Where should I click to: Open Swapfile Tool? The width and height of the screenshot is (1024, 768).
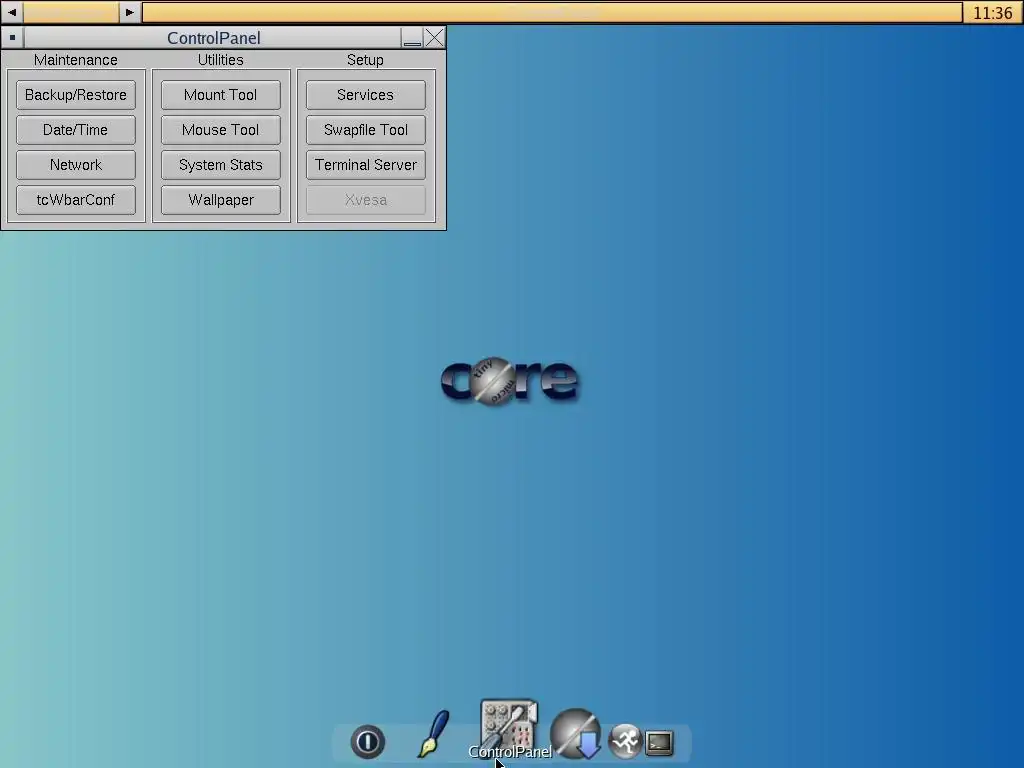[366, 130]
